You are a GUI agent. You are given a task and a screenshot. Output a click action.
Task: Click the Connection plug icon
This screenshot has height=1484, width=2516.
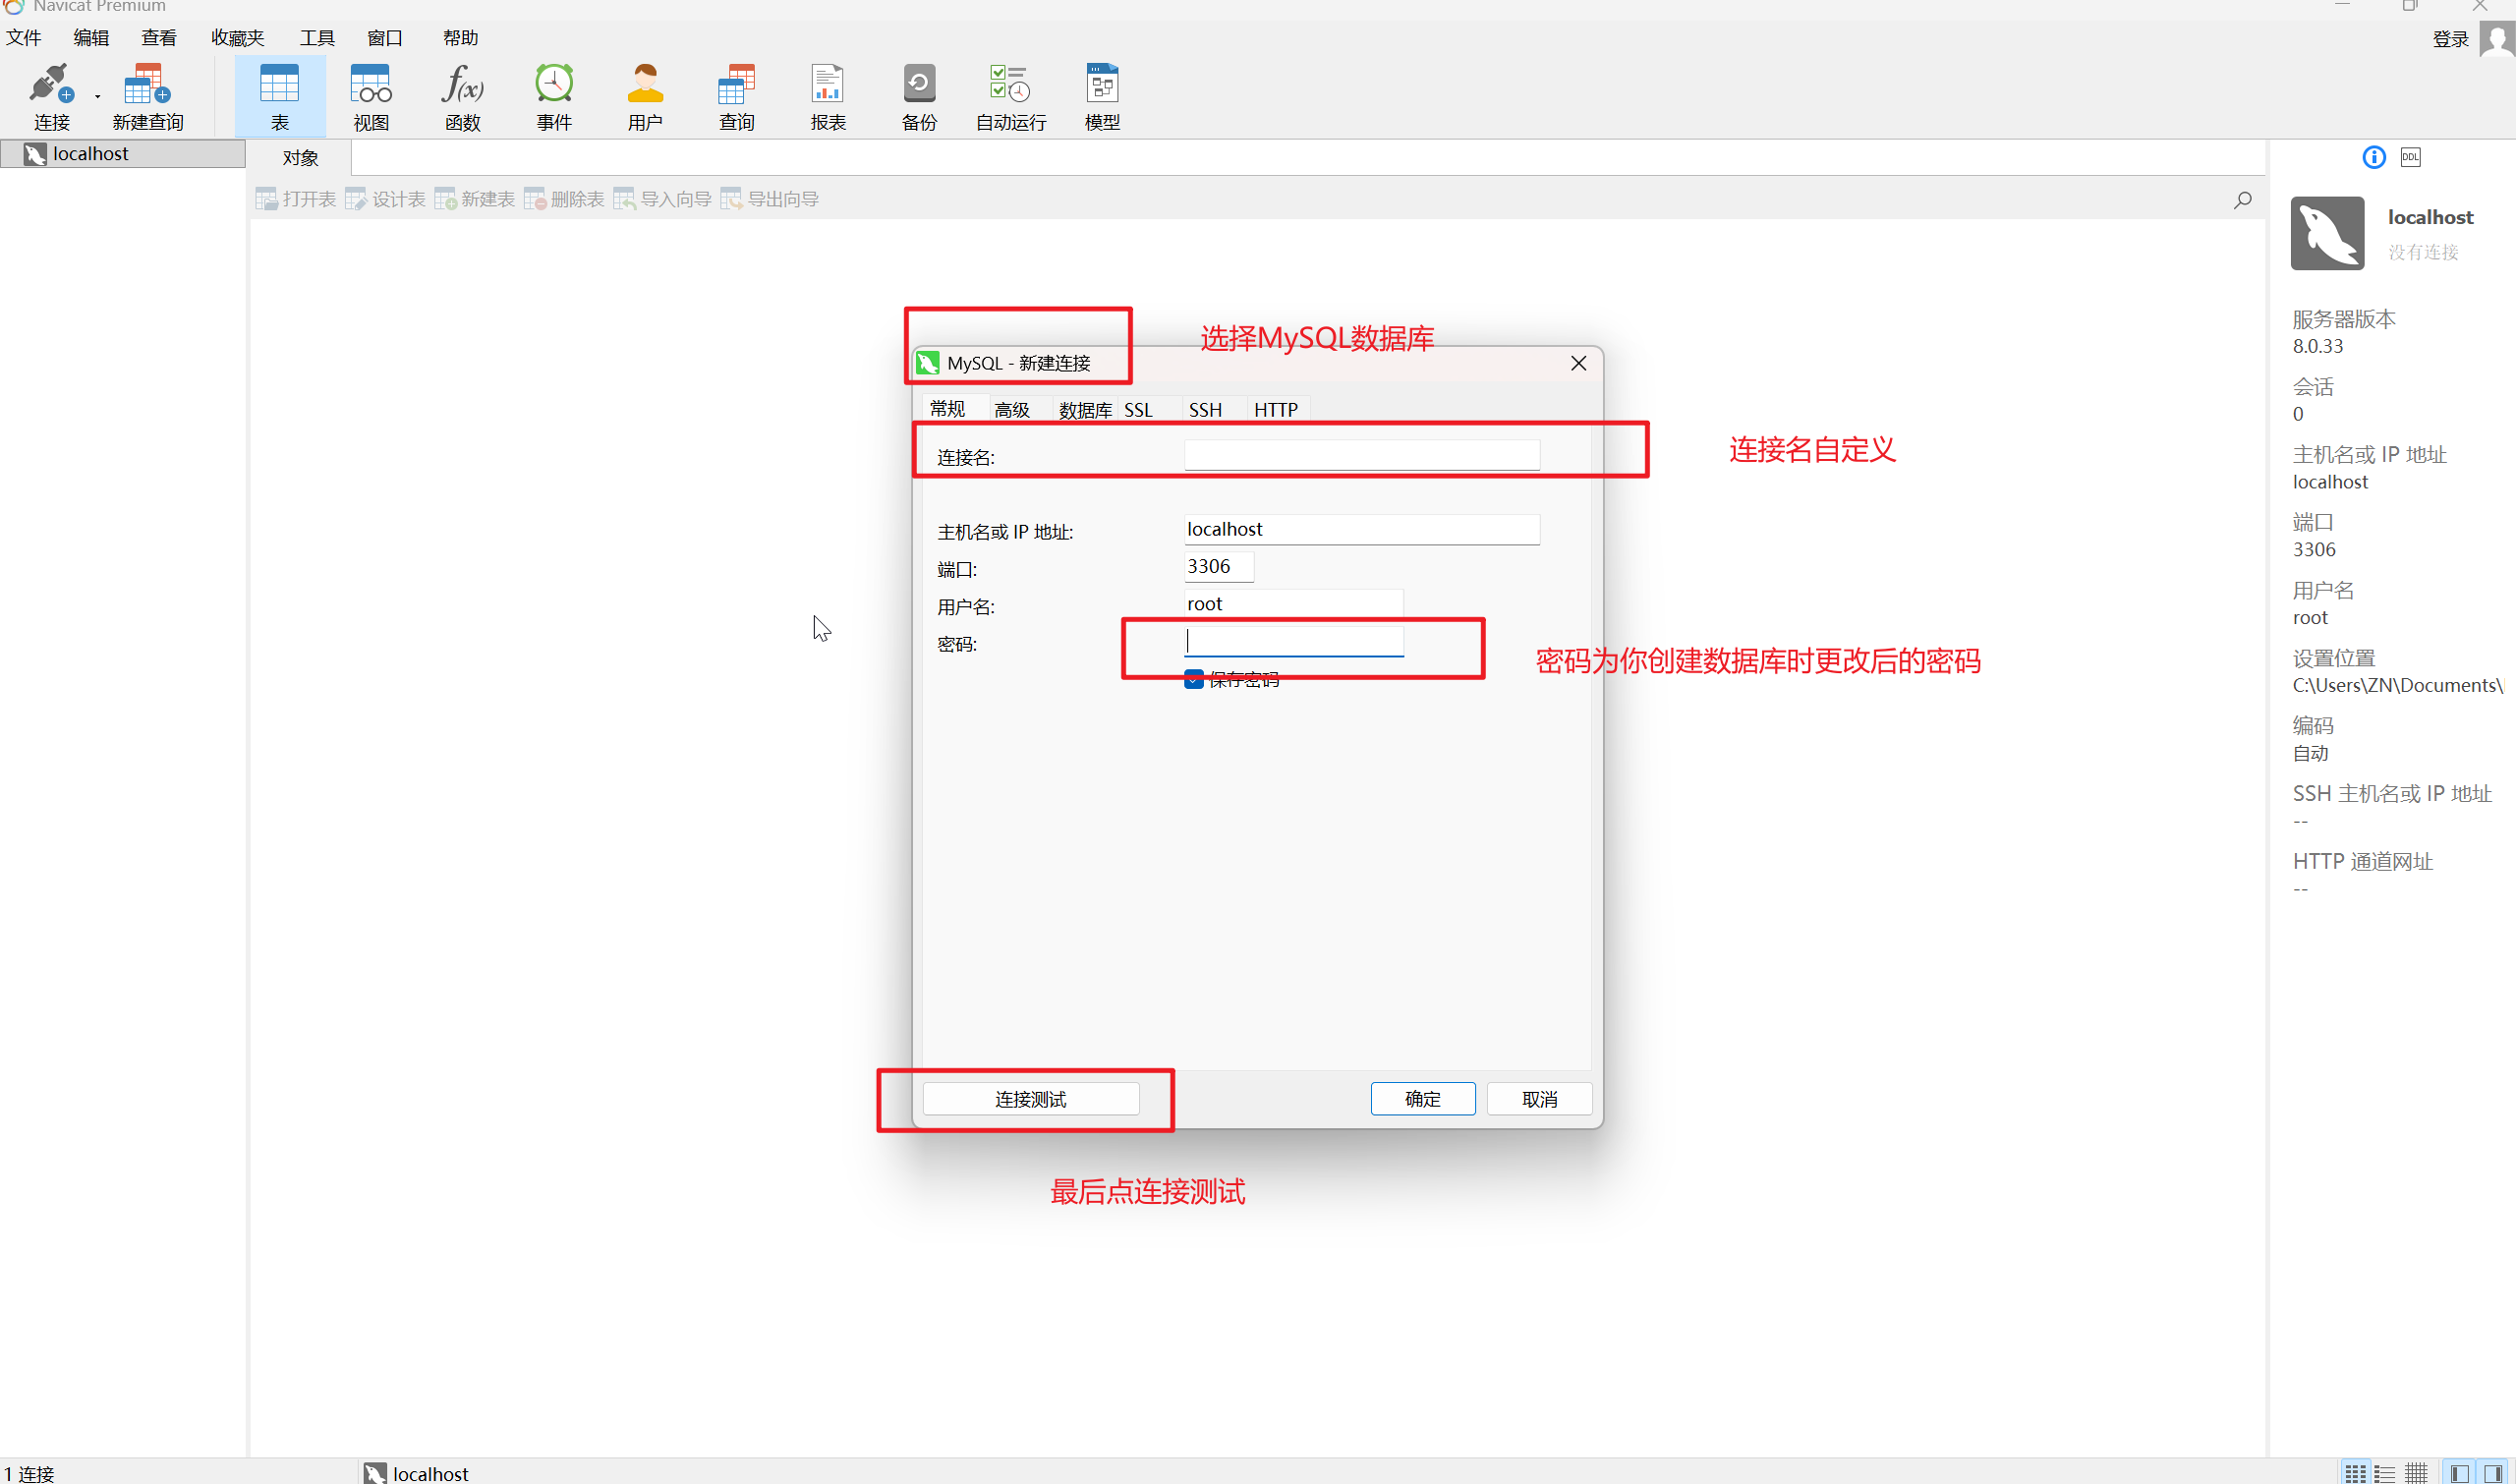coord(50,84)
